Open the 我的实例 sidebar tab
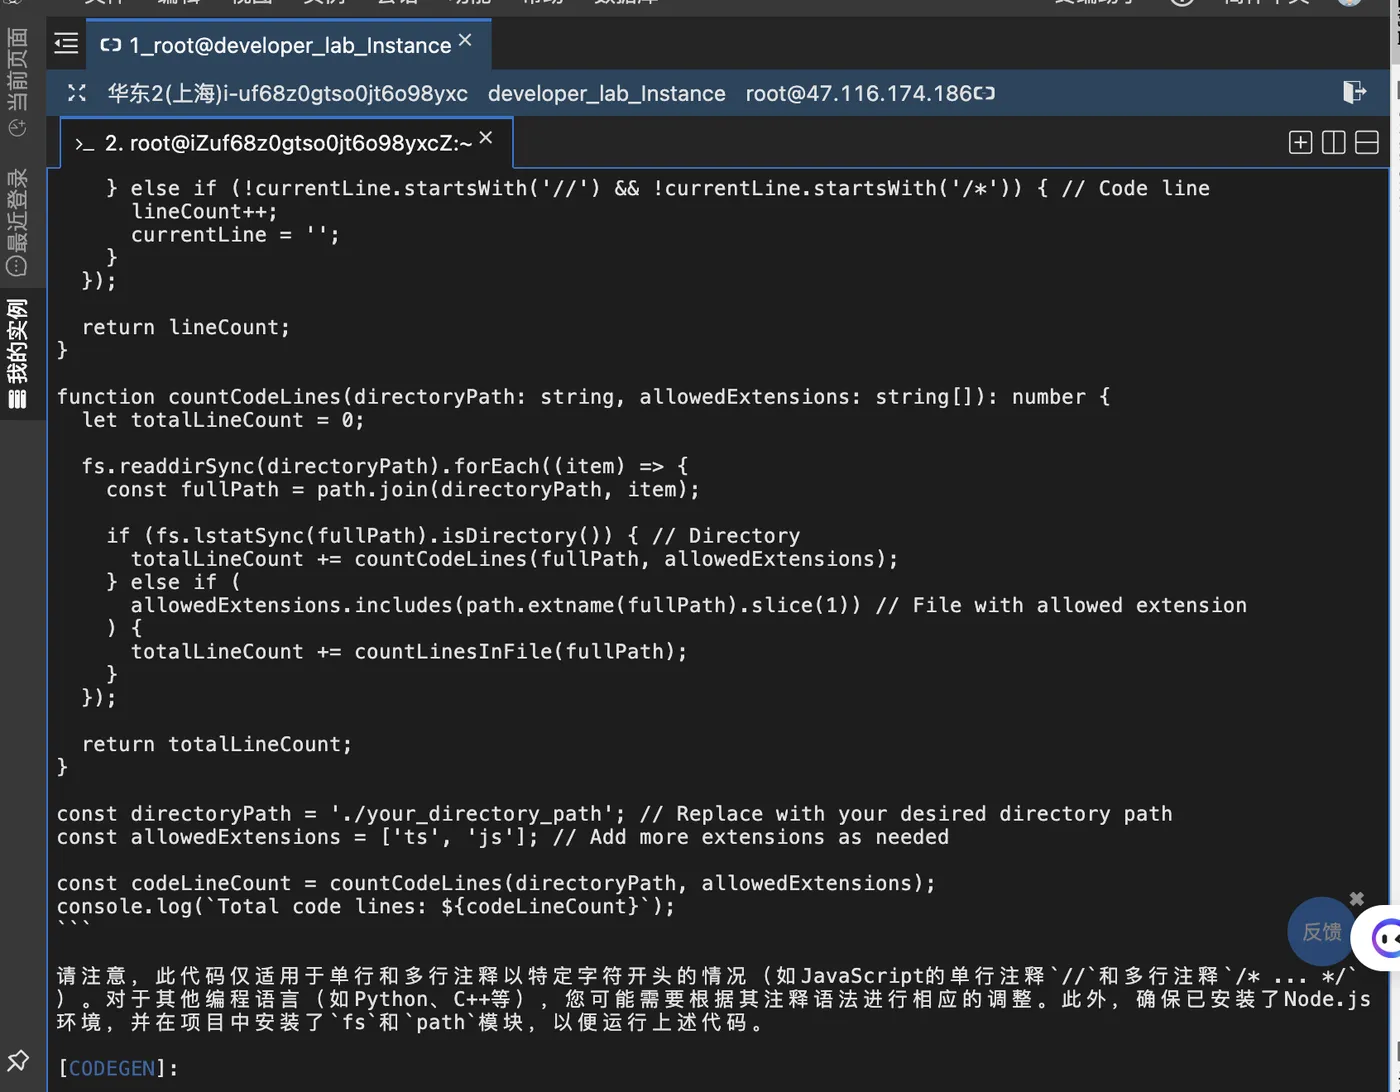The height and width of the screenshot is (1092, 1400). 17,354
